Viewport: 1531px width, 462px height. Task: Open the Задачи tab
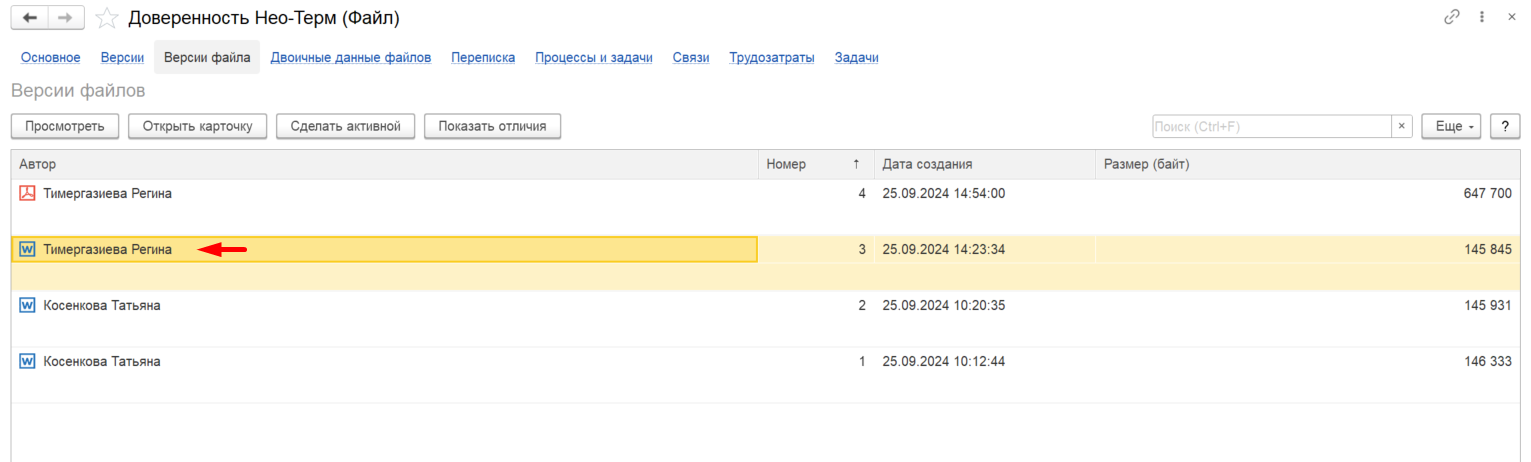(856, 58)
